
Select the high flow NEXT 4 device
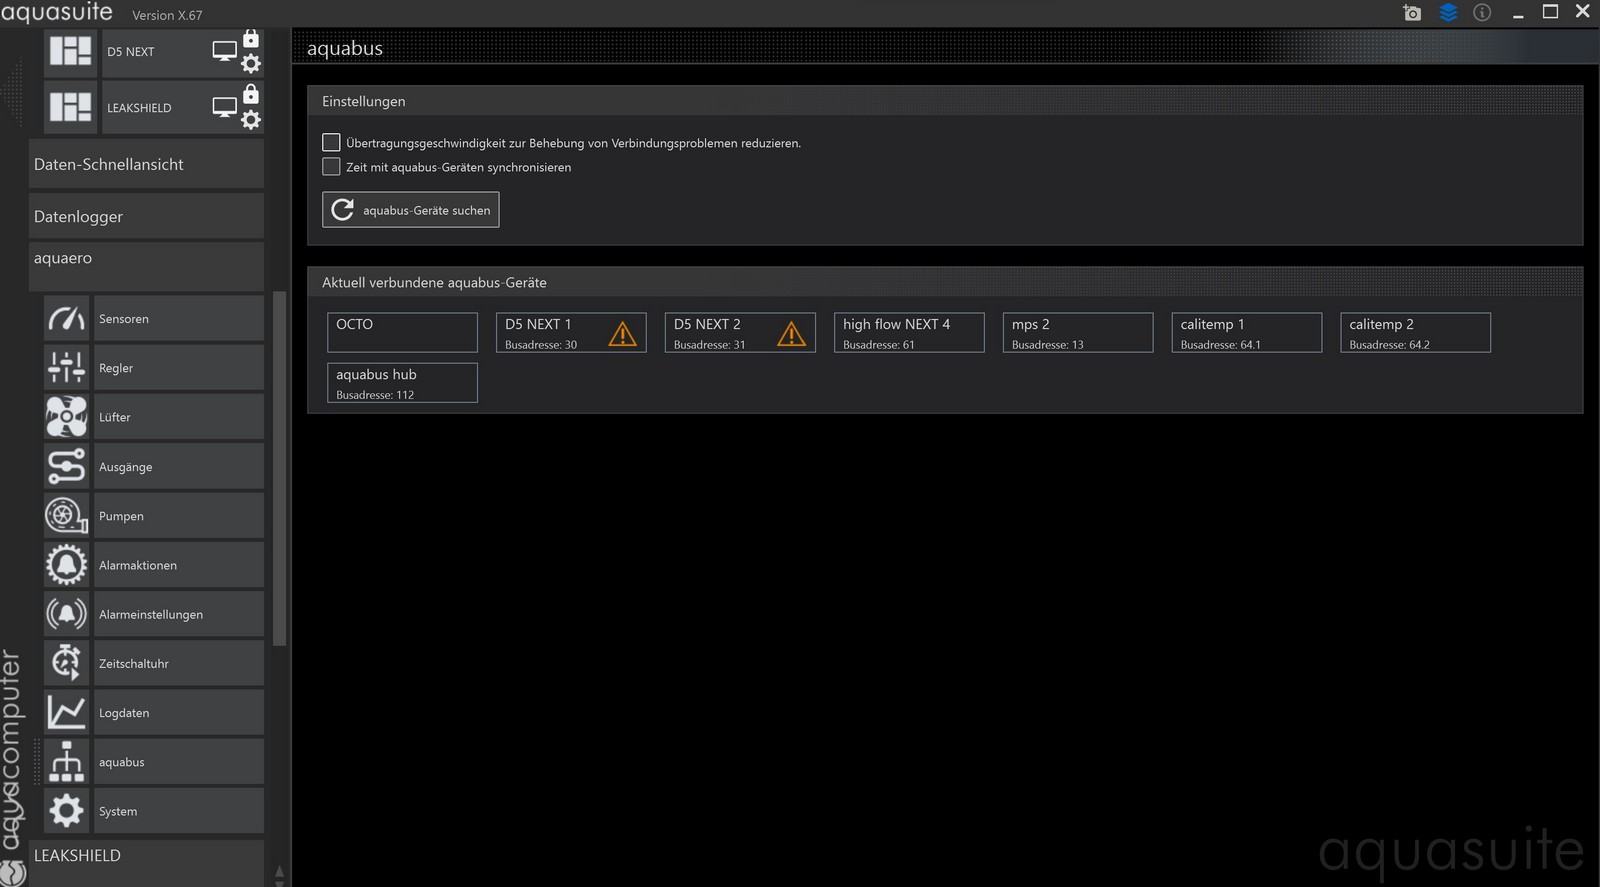(909, 332)
